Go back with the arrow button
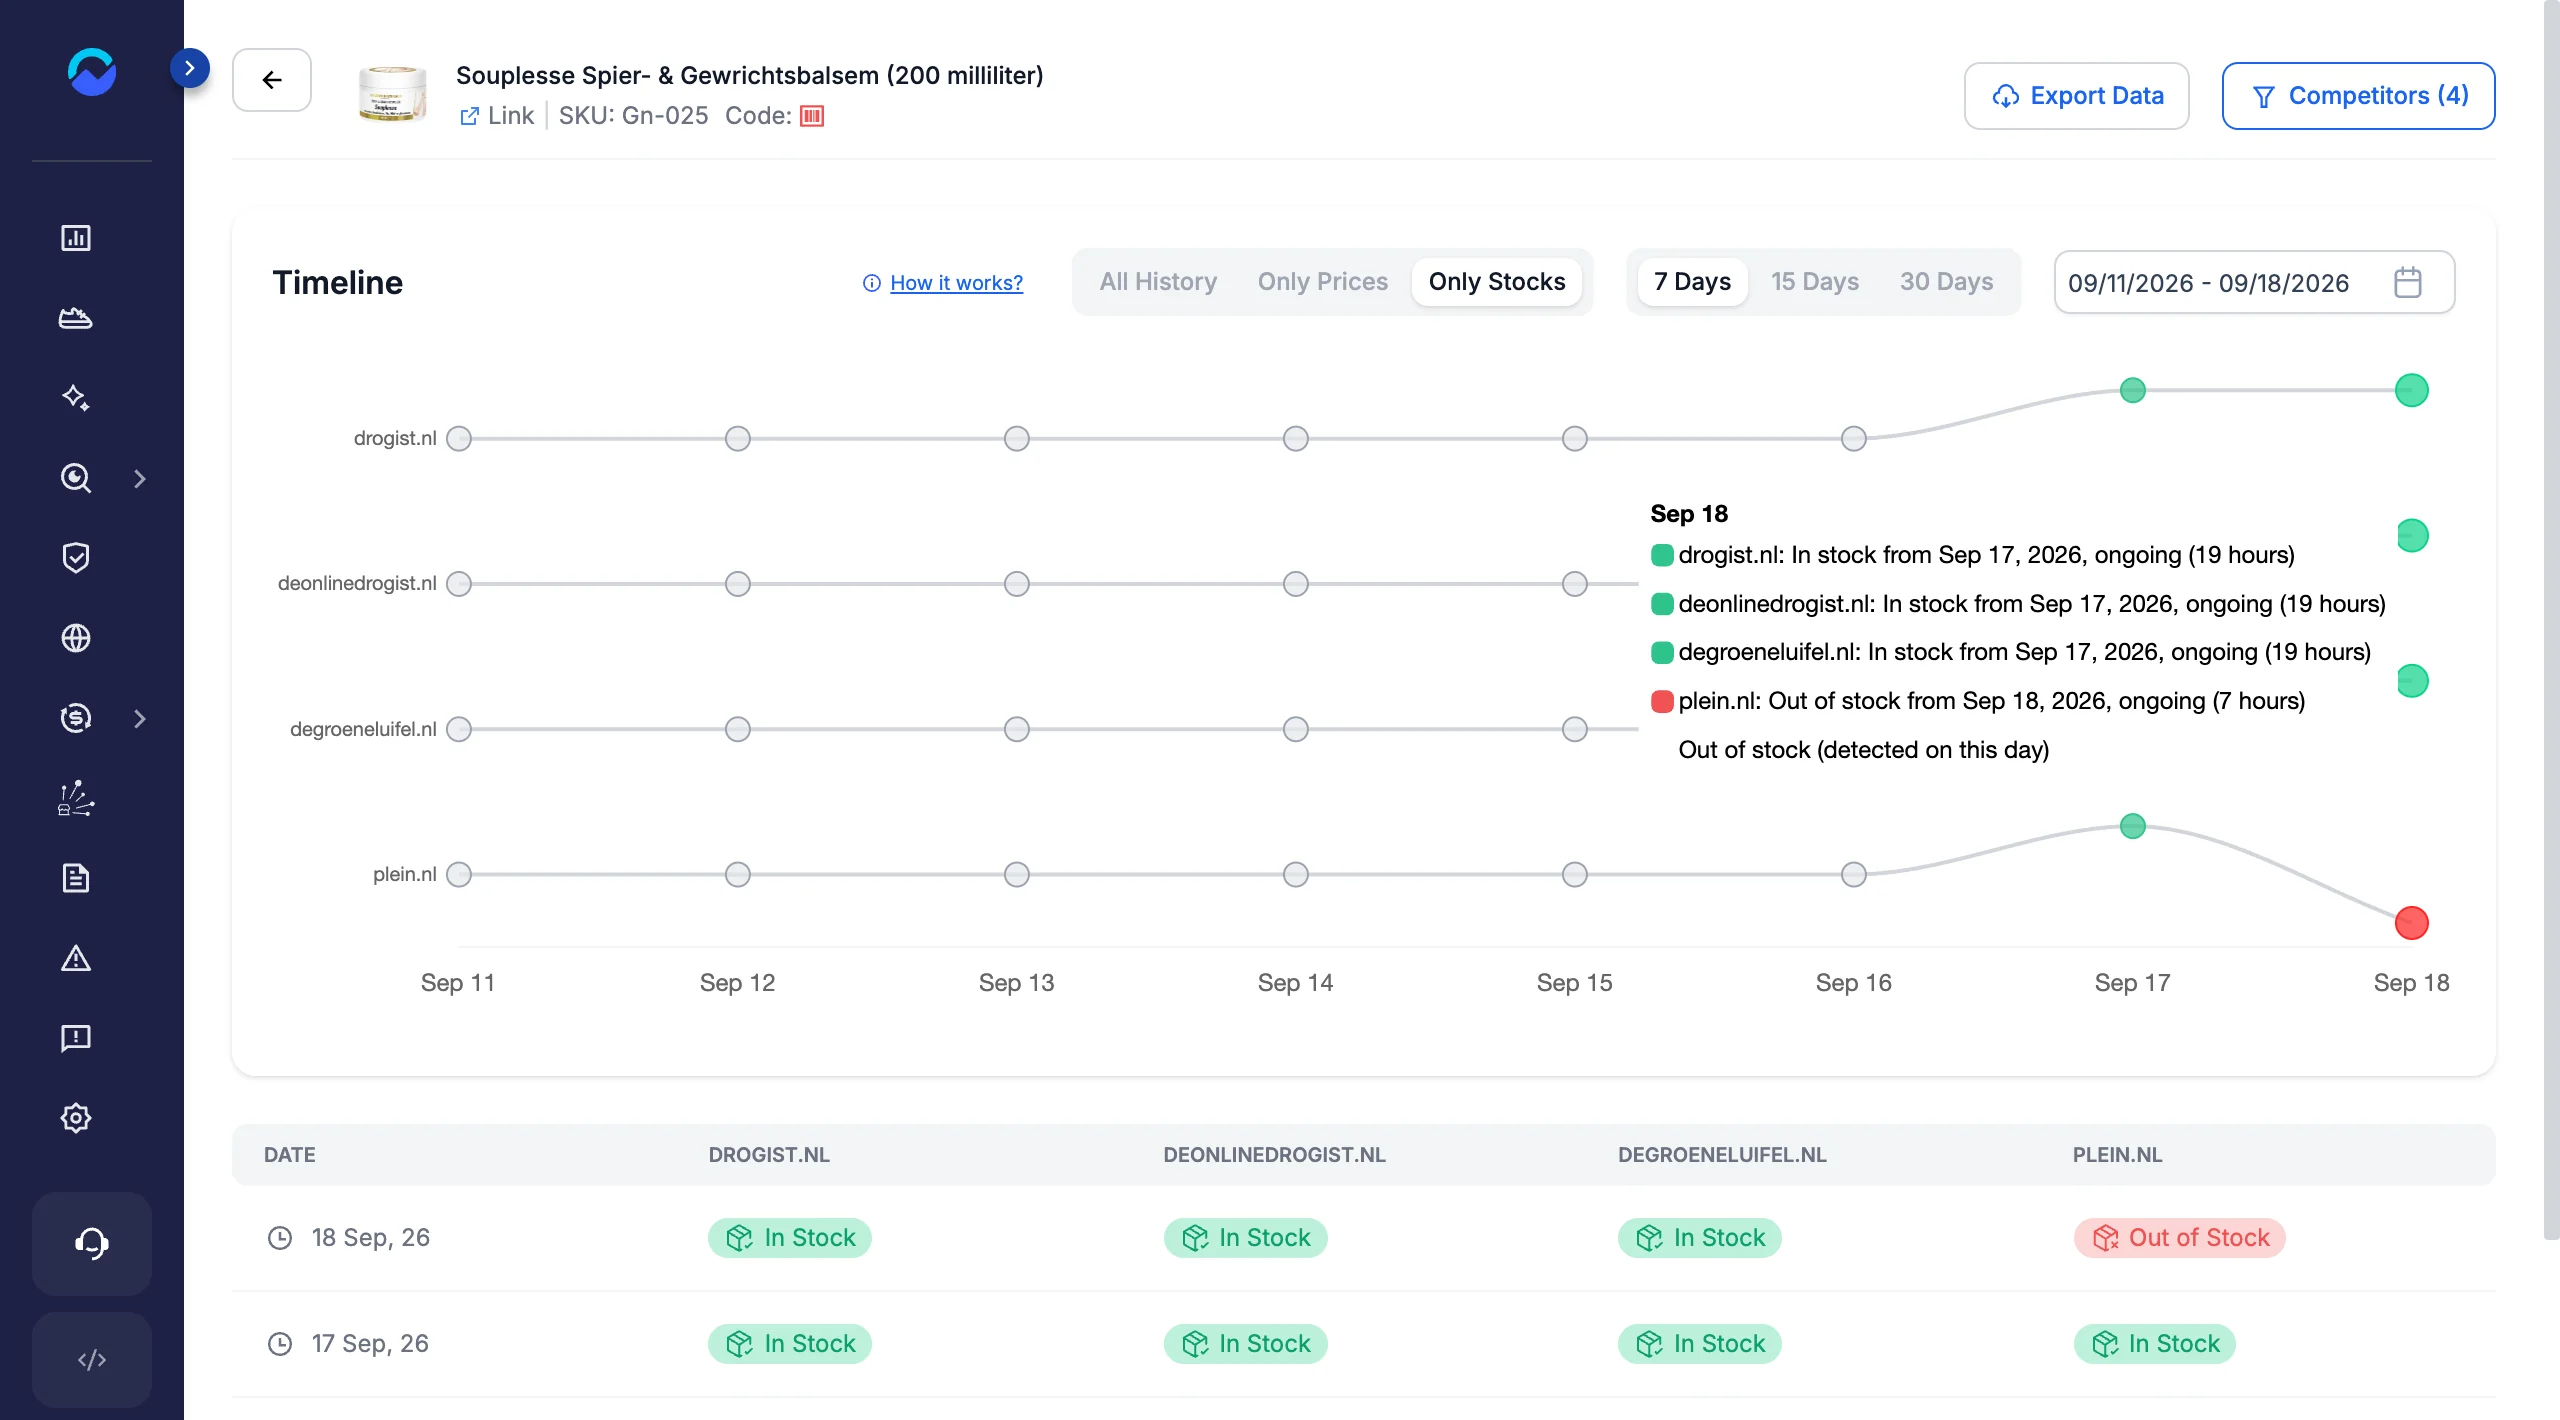This screenshot has height=1420, width=2560. coord(272,80)
